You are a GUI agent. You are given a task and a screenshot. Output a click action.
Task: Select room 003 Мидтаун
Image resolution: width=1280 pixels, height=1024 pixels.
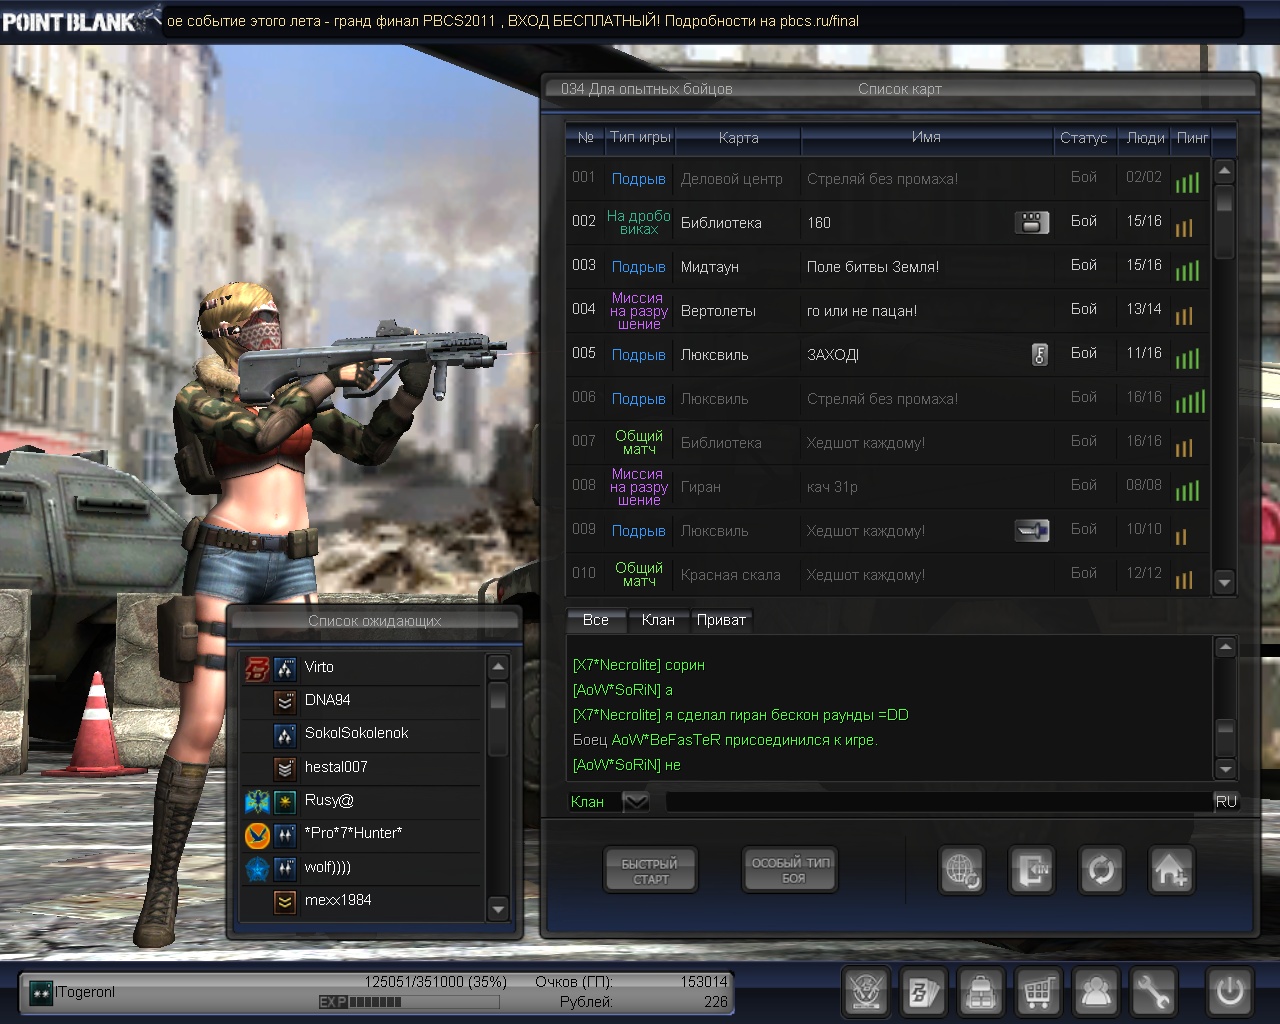[x=888, y=266]
